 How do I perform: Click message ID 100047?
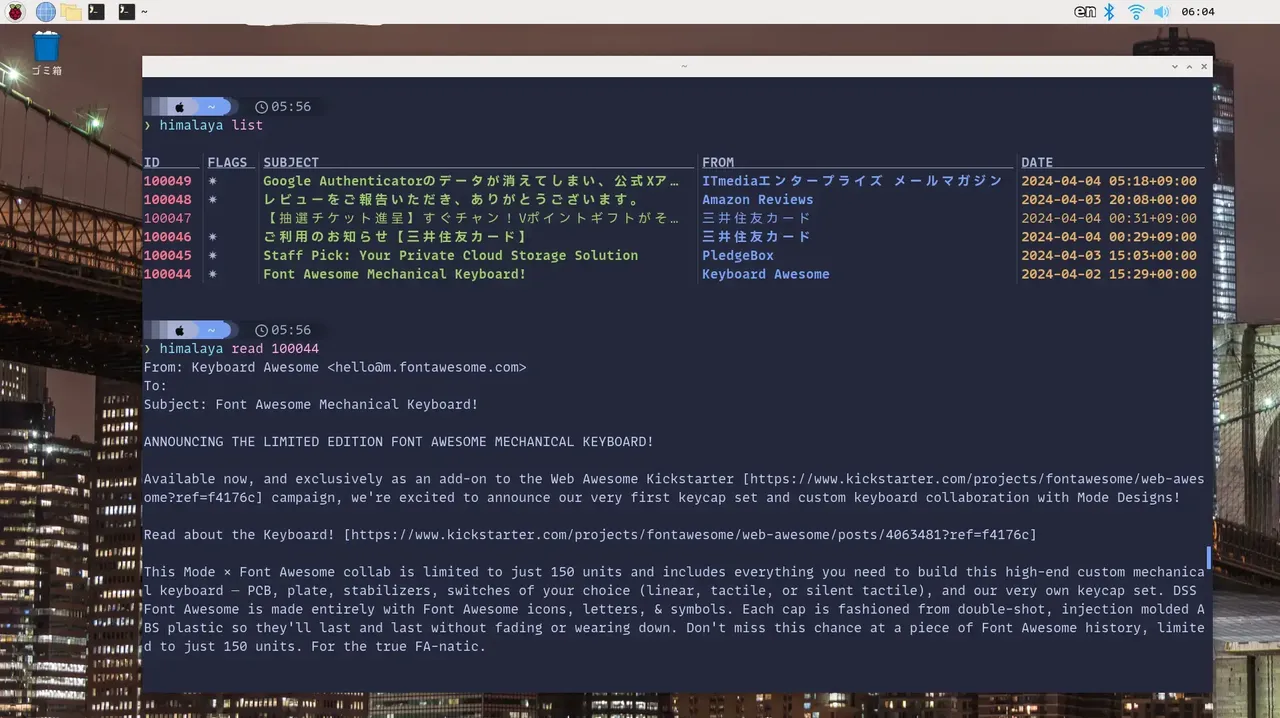167,218
